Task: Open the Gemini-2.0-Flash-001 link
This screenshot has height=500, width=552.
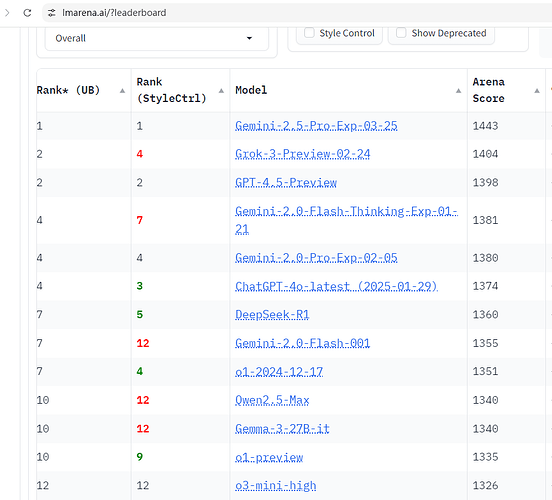Action: 302,343
